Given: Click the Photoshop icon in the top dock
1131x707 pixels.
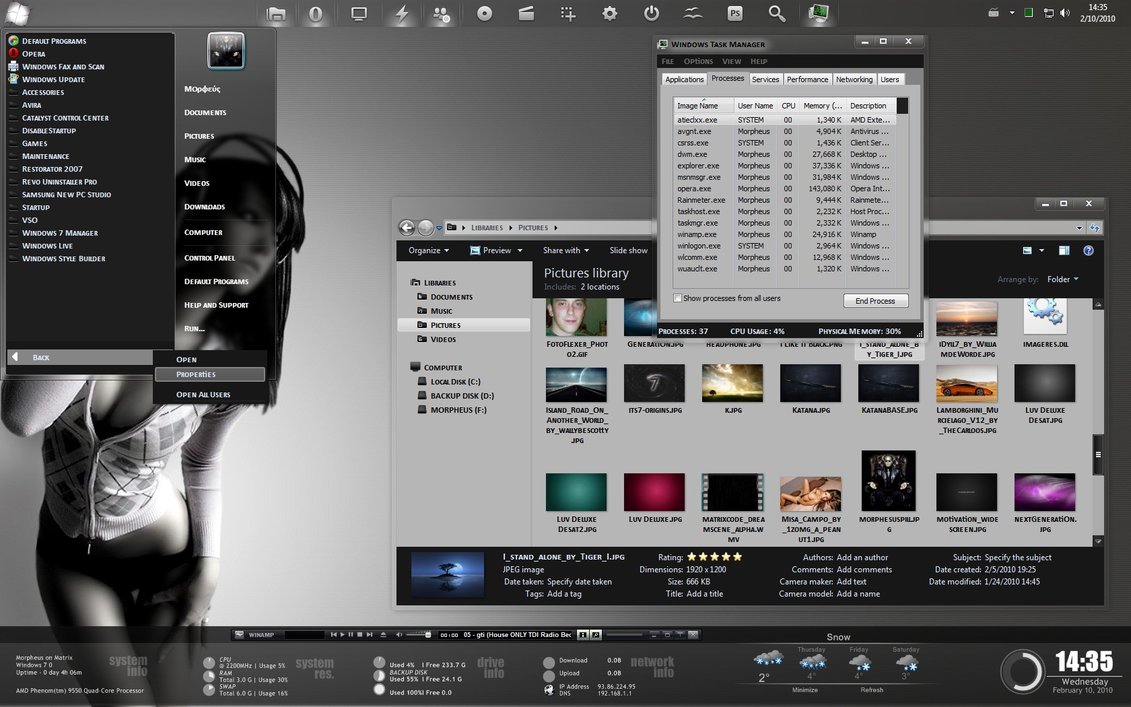Looking at the screenshot, I should coord(735,14).
